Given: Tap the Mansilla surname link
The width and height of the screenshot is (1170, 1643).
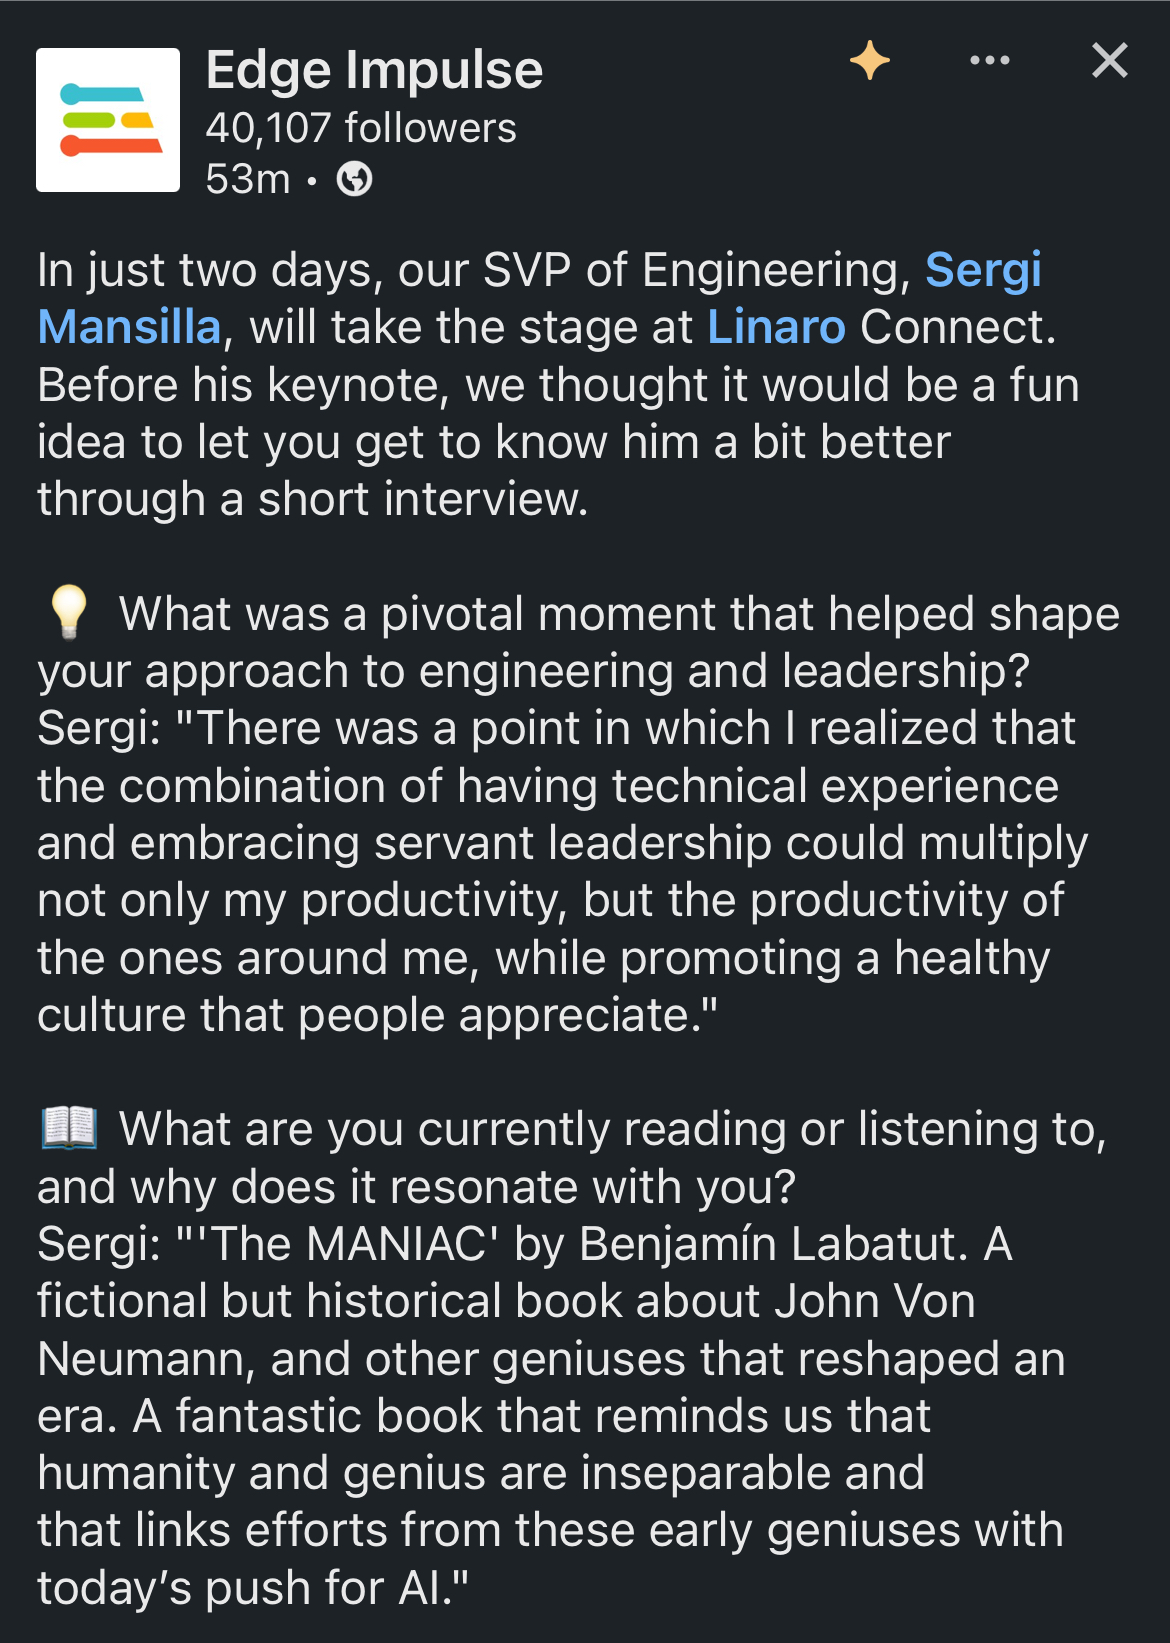Looking at the screenshot, I should pyautogui.click(x=129, y=327).
